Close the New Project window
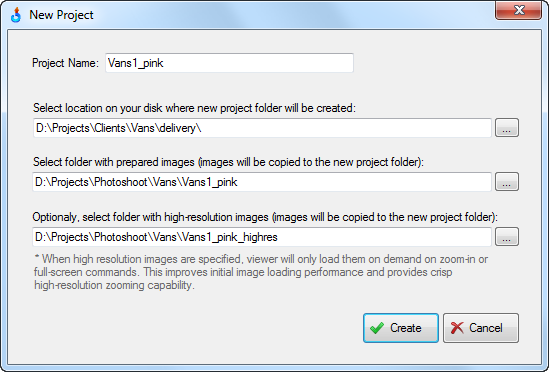Viewport: 549px width, 372px height. [519, 10]
